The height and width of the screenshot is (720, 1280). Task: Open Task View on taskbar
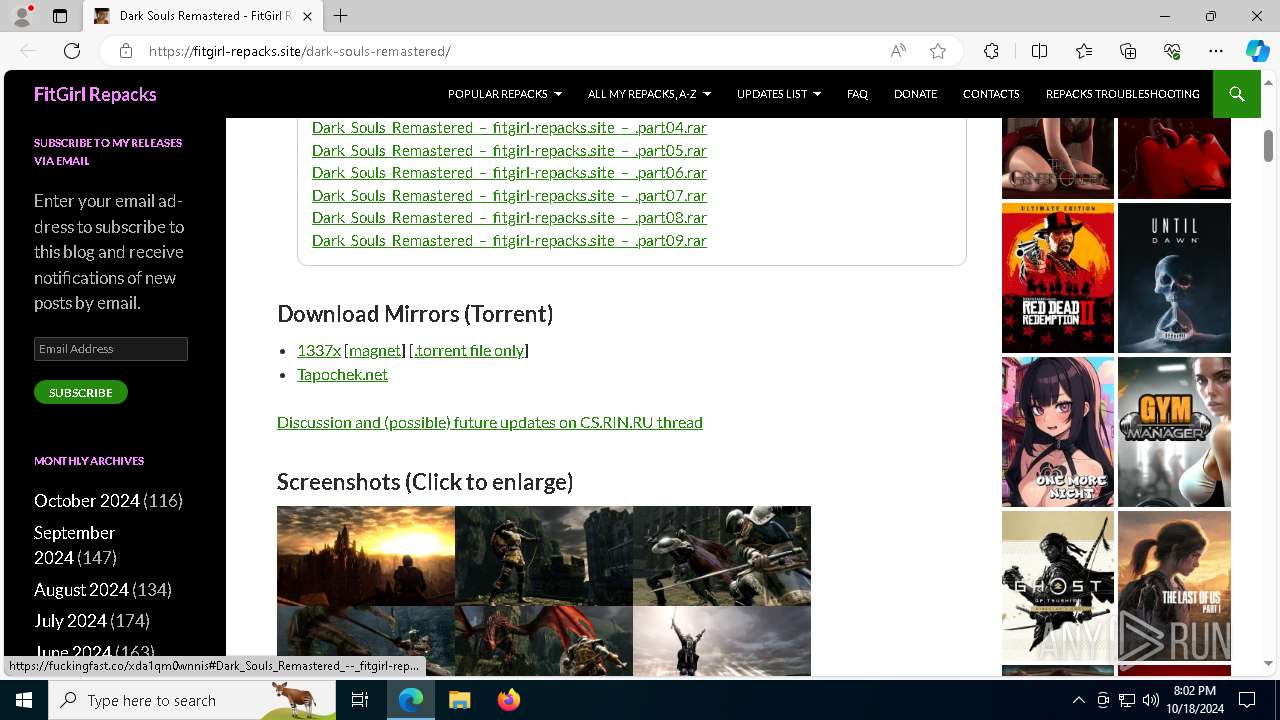pyautogui.click(x=361, y=700)
